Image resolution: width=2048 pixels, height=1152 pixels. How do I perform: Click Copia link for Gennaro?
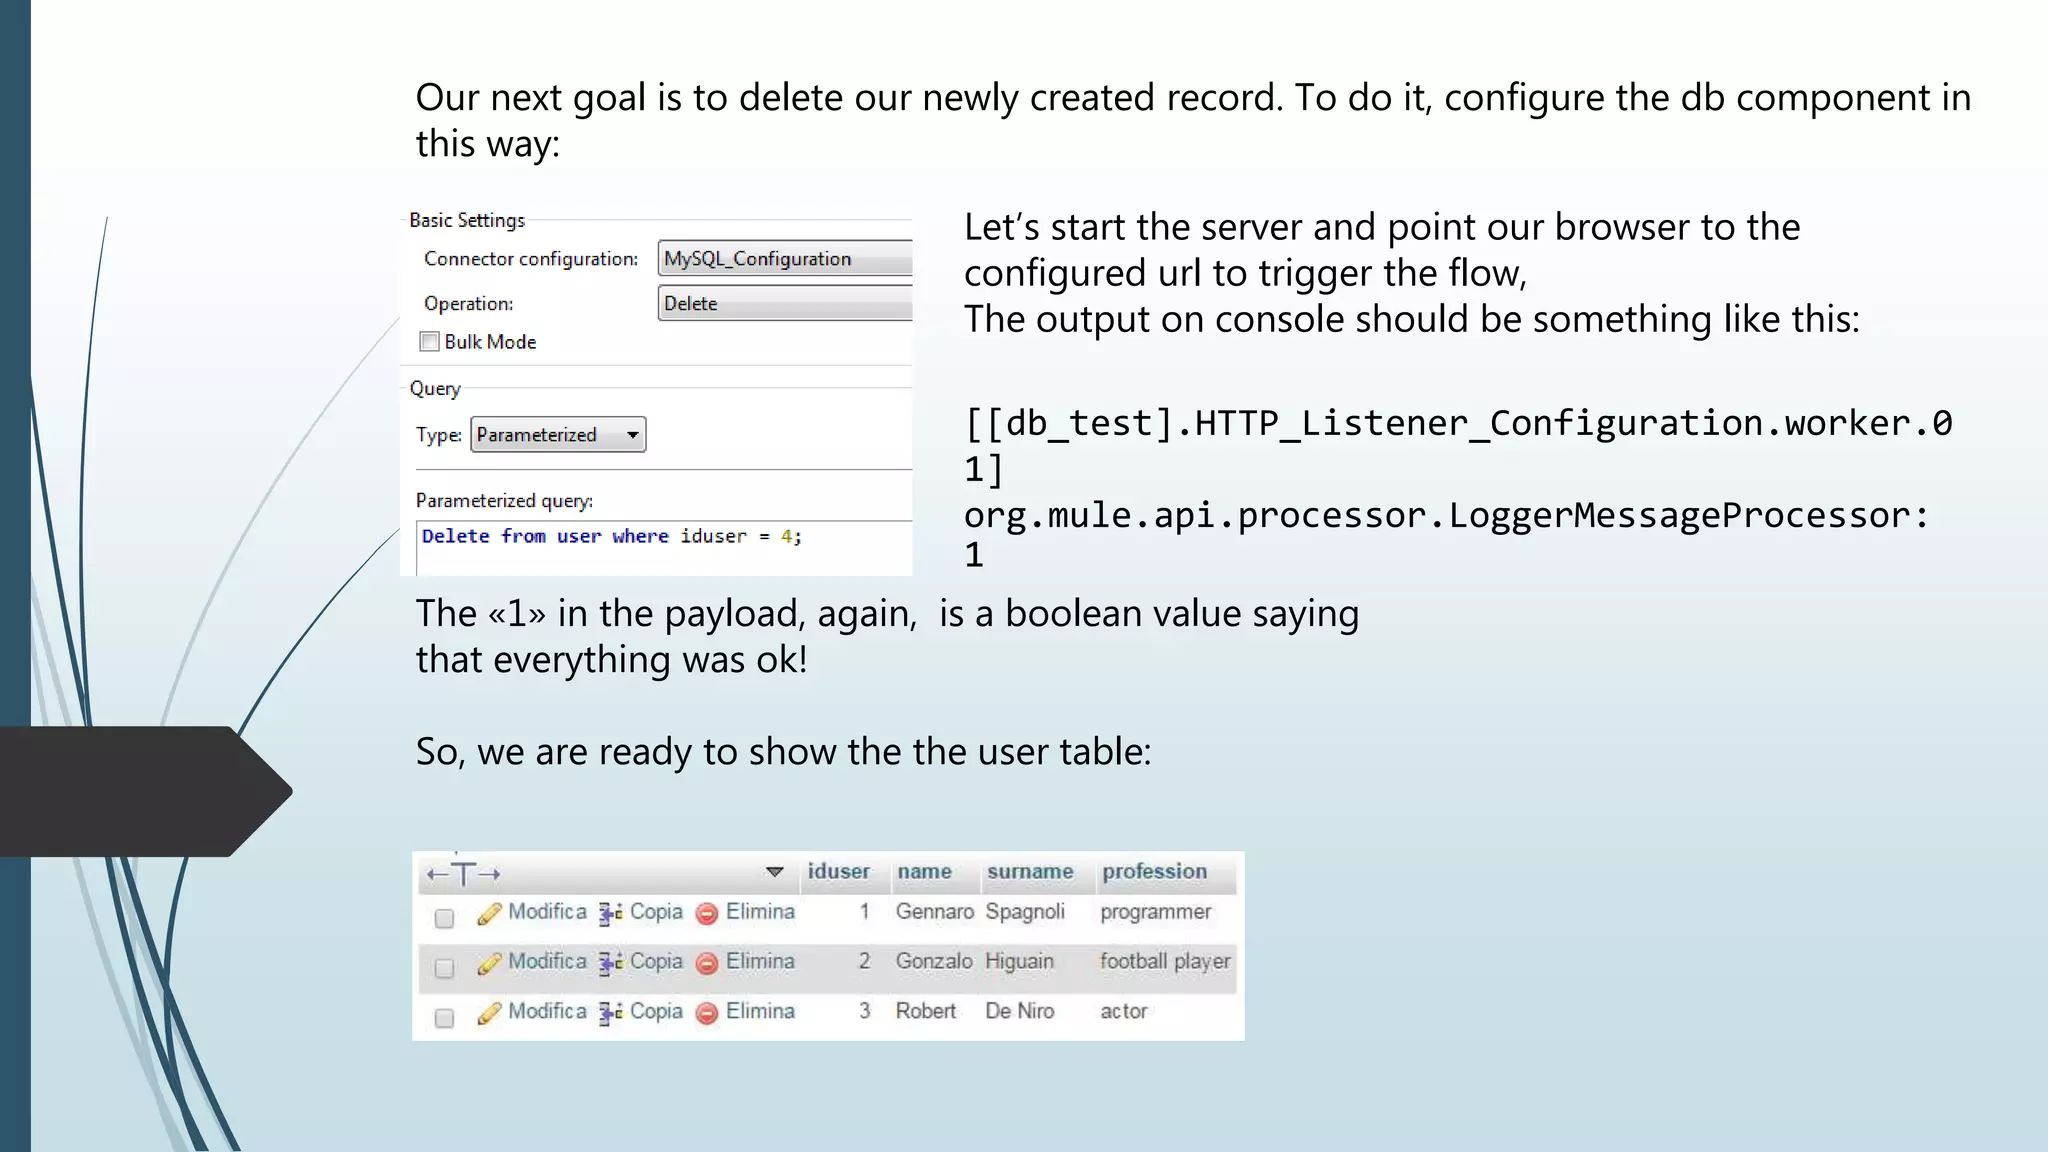pyautogui.click(x=656, y=912)
